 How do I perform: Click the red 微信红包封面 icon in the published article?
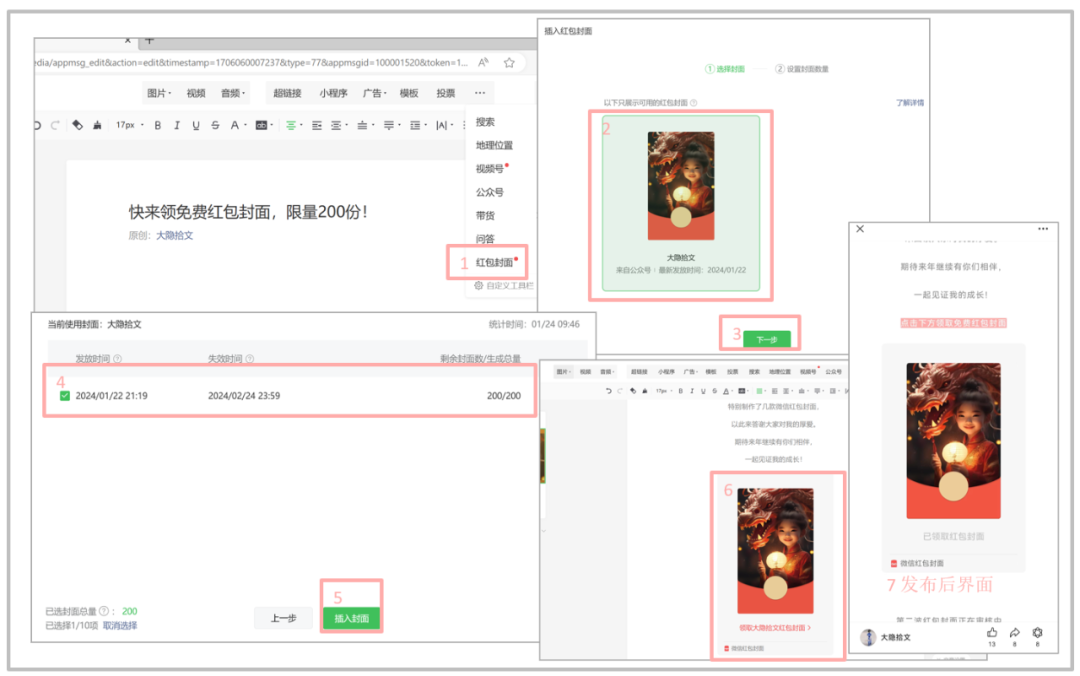click(x=894, y=563)
